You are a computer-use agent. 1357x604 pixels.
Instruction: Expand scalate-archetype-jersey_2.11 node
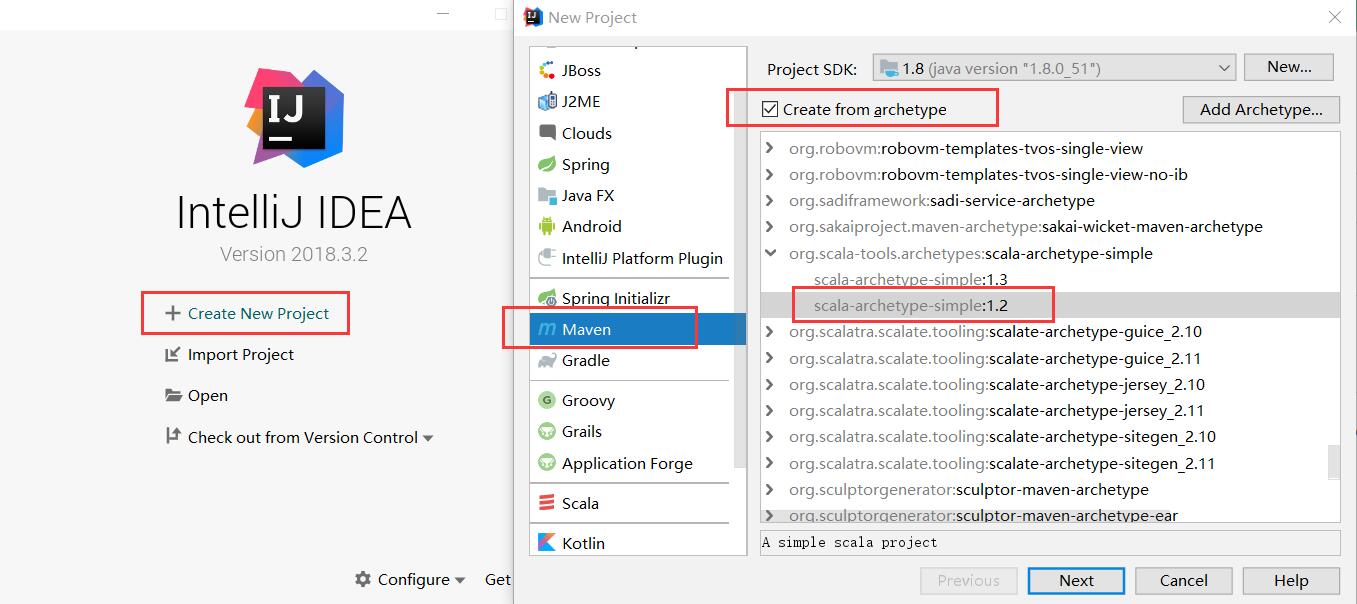(770, 410)
